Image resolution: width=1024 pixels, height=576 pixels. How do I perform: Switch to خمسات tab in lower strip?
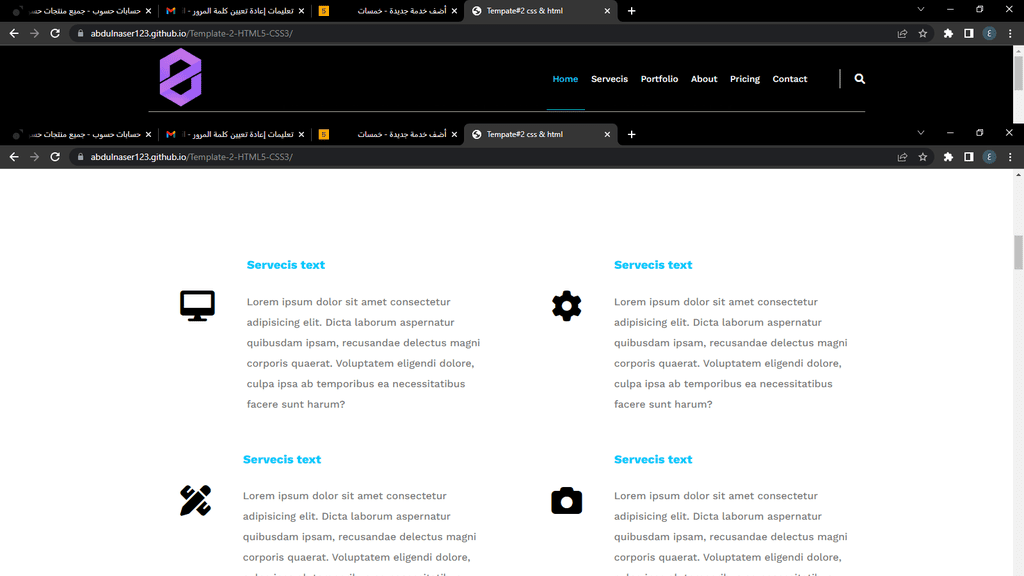pyautogui.click(x=387, y=135)
